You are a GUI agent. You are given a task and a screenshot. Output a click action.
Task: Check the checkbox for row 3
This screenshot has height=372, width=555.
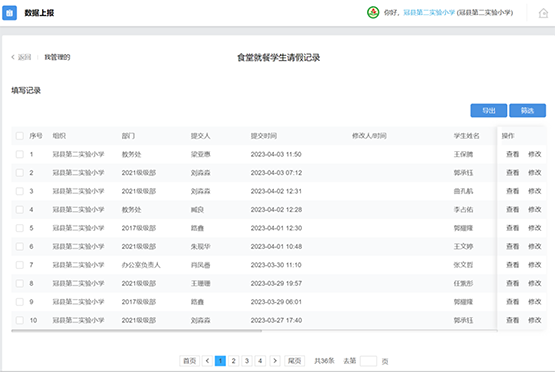pos(20,191)
